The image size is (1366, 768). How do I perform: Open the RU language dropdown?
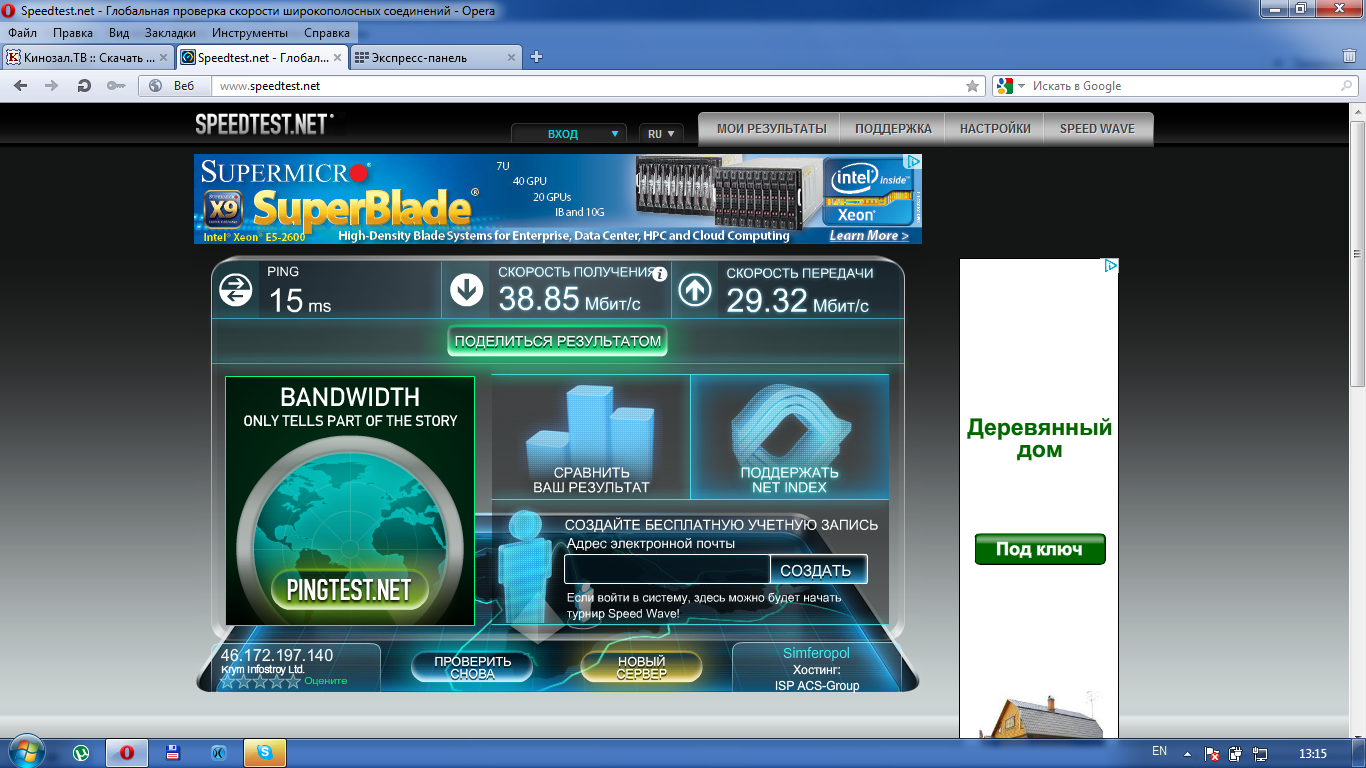661,133
